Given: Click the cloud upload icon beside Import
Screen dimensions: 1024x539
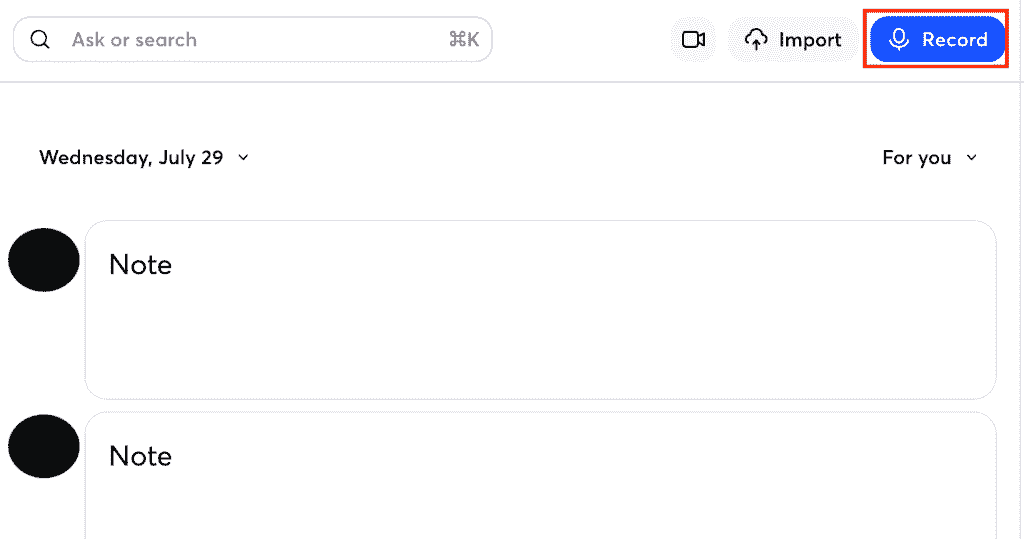Looking at the screenshot, I should tap(756, 39).
